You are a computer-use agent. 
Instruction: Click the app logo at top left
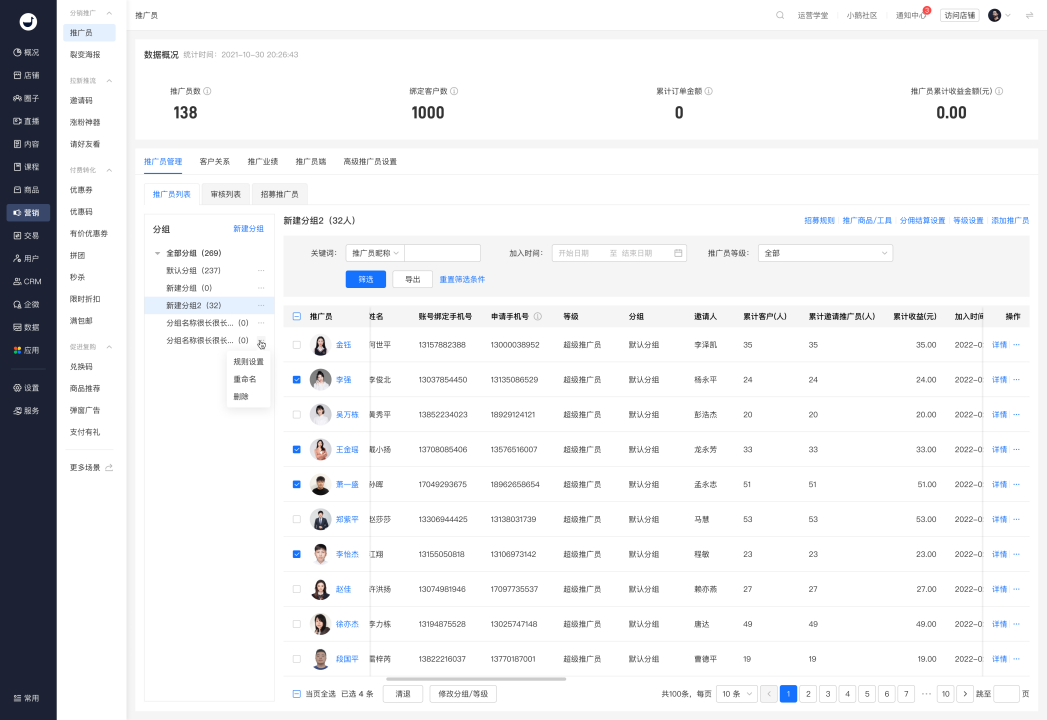coord(28,22)
